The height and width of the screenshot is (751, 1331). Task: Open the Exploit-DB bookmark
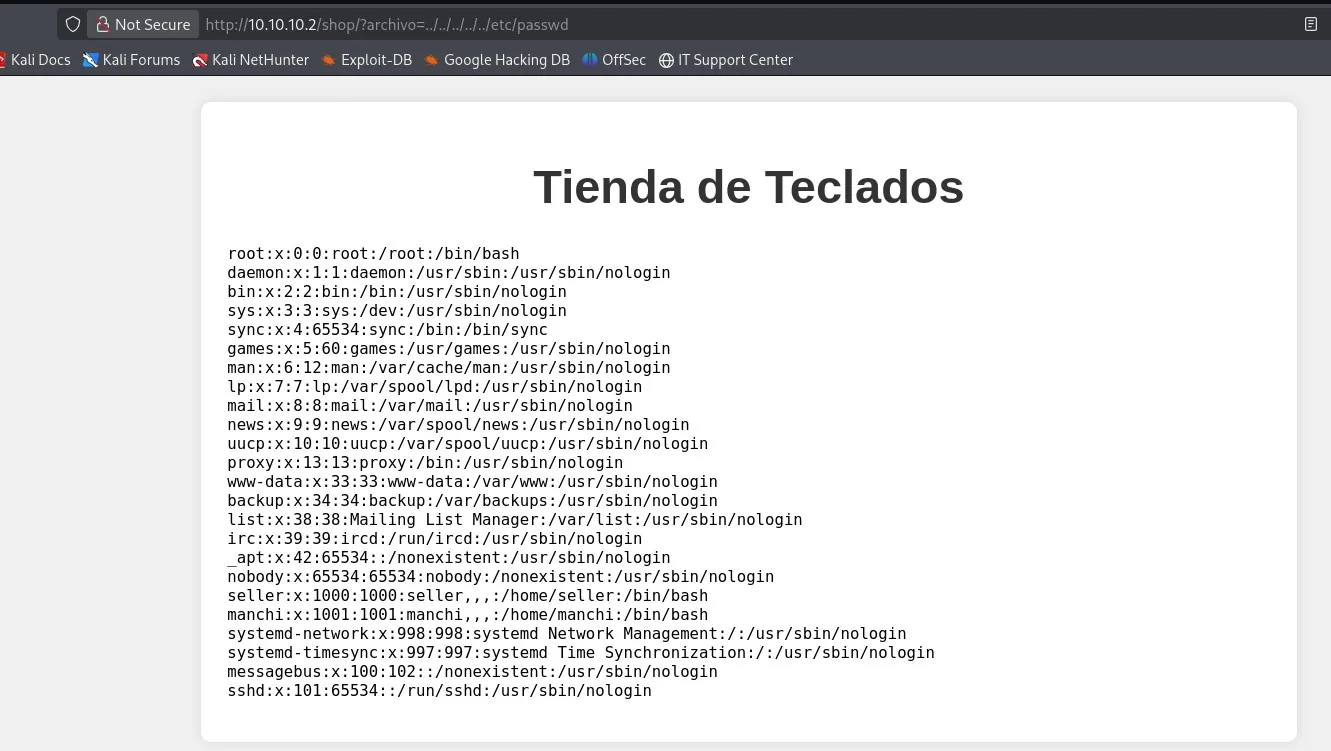pyautogui.click(x=367, y=60)
